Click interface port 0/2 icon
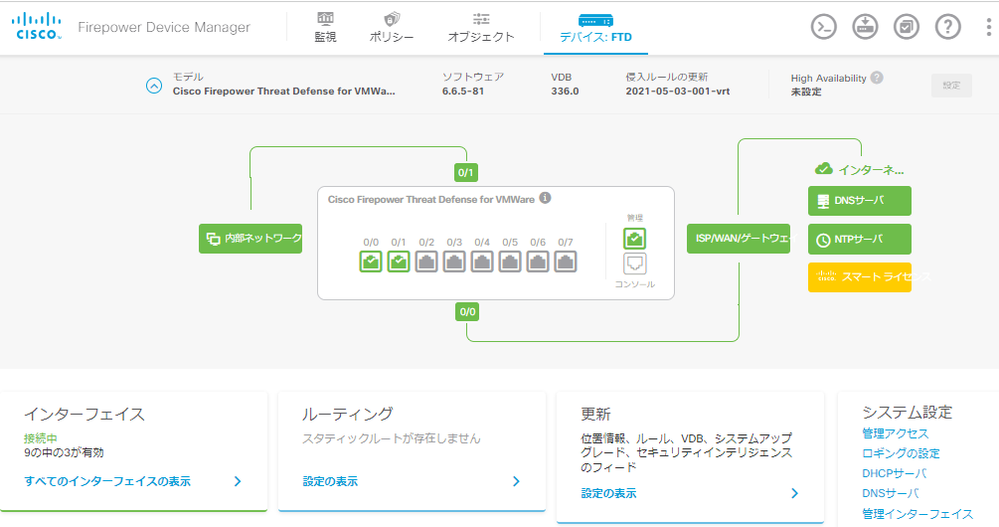Image resolution: width=999 pixels, height=527 pixels. (426, 261)
